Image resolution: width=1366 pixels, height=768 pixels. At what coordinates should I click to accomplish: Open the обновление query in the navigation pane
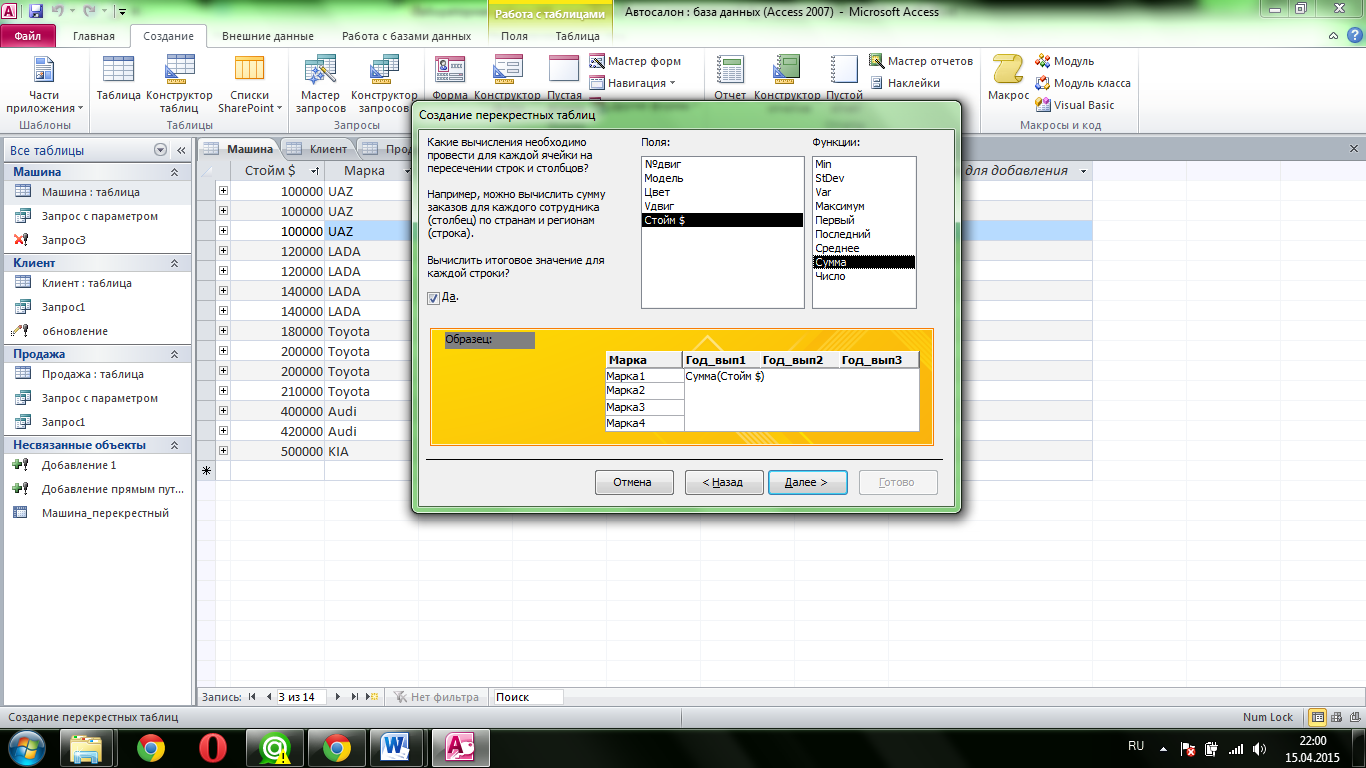95,331
